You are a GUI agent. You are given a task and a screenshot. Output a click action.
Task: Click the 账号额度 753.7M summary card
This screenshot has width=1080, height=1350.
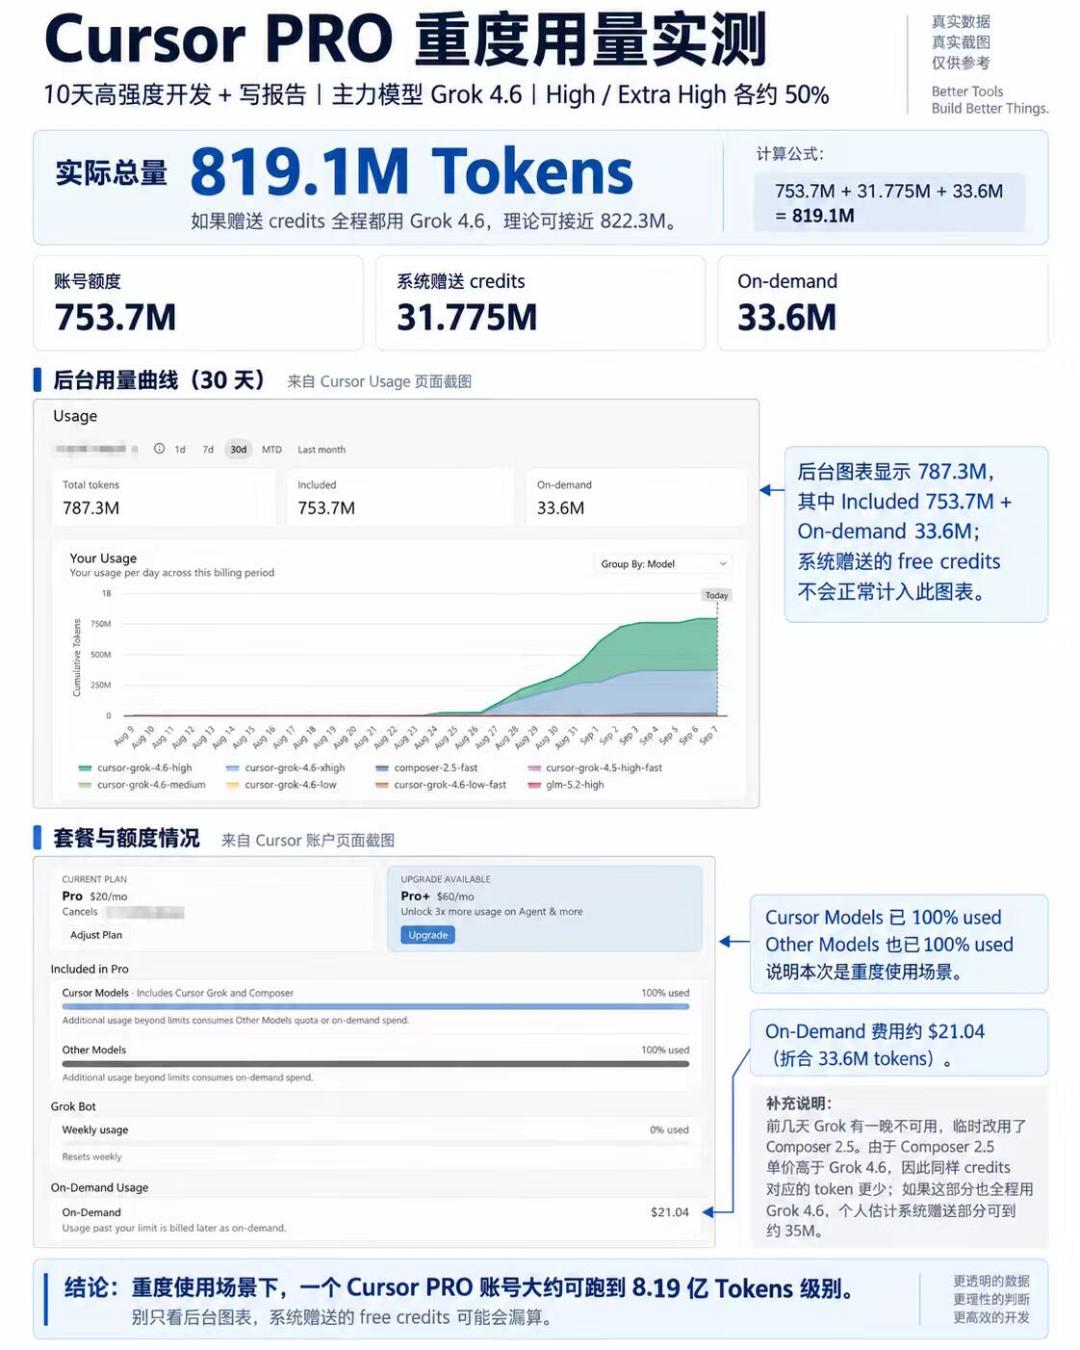click(x=198, y=303)
